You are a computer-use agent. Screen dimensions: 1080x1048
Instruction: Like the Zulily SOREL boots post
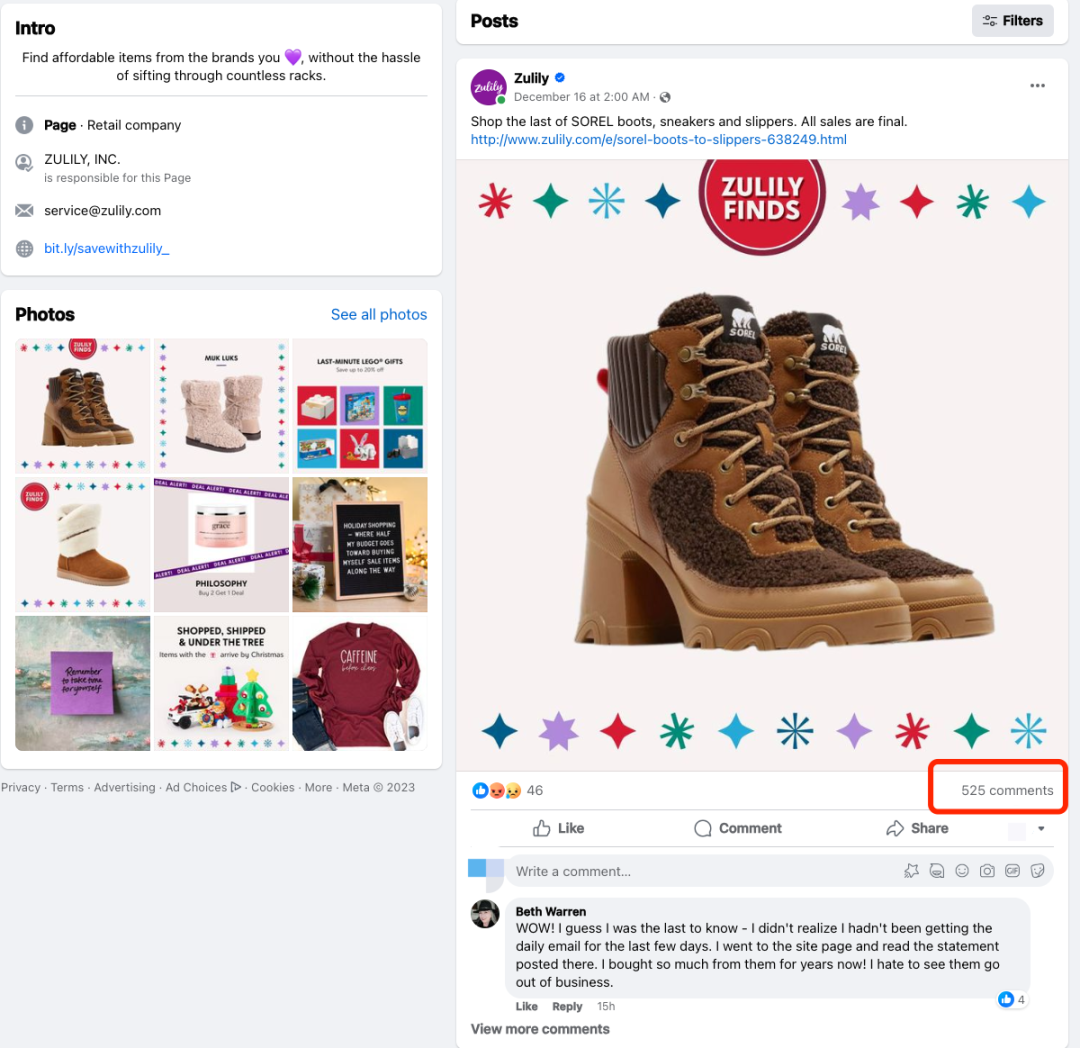tap(559, 828)
